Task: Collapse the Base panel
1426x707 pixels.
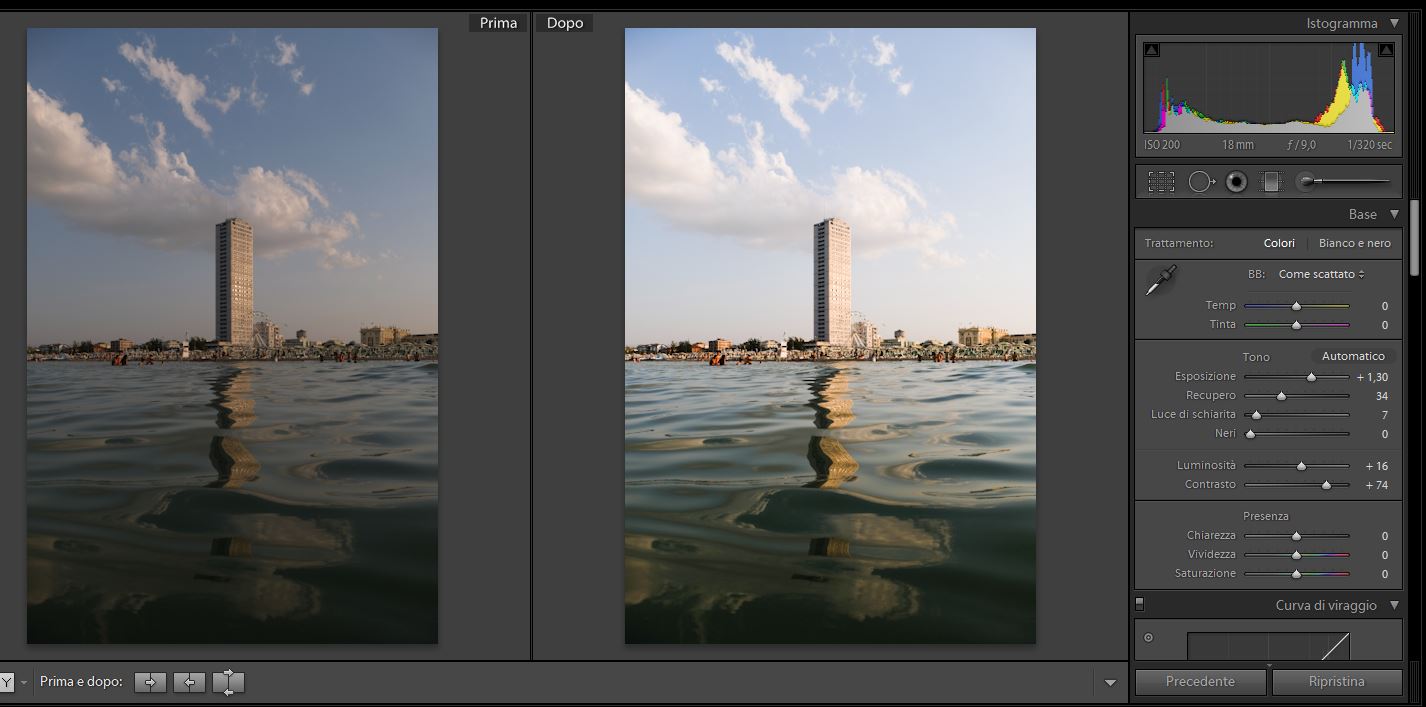Action: pos(1394,214)
